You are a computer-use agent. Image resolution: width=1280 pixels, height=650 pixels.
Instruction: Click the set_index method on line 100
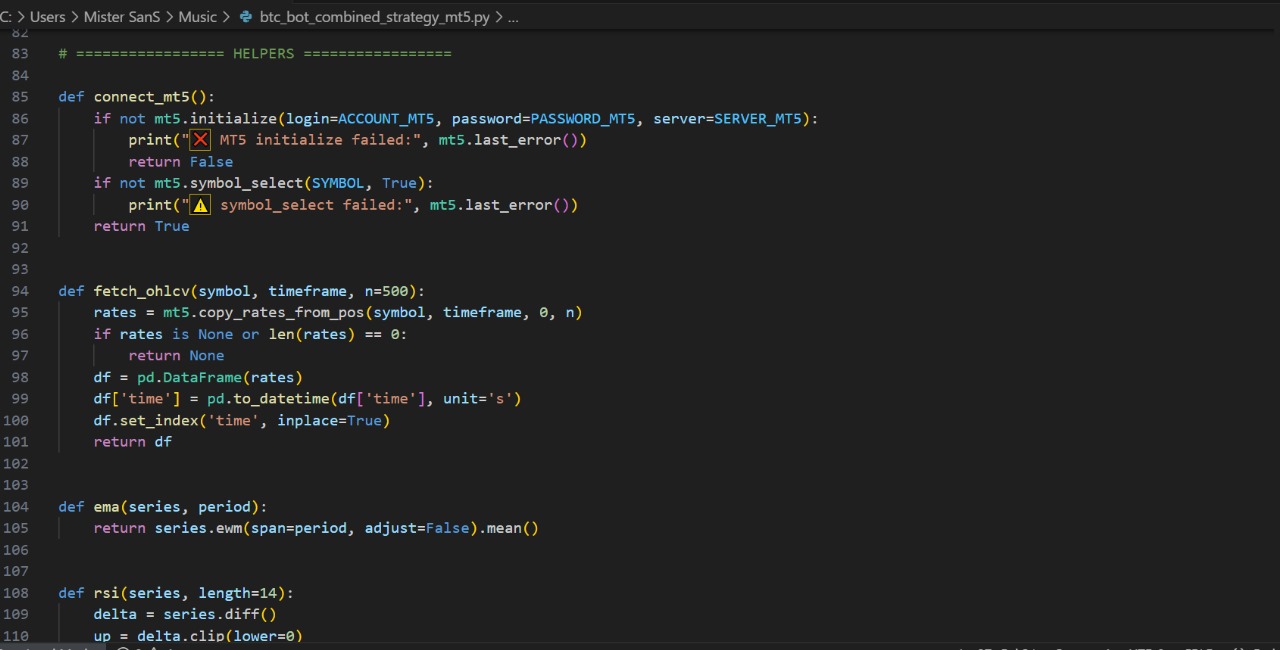point(159,421)
